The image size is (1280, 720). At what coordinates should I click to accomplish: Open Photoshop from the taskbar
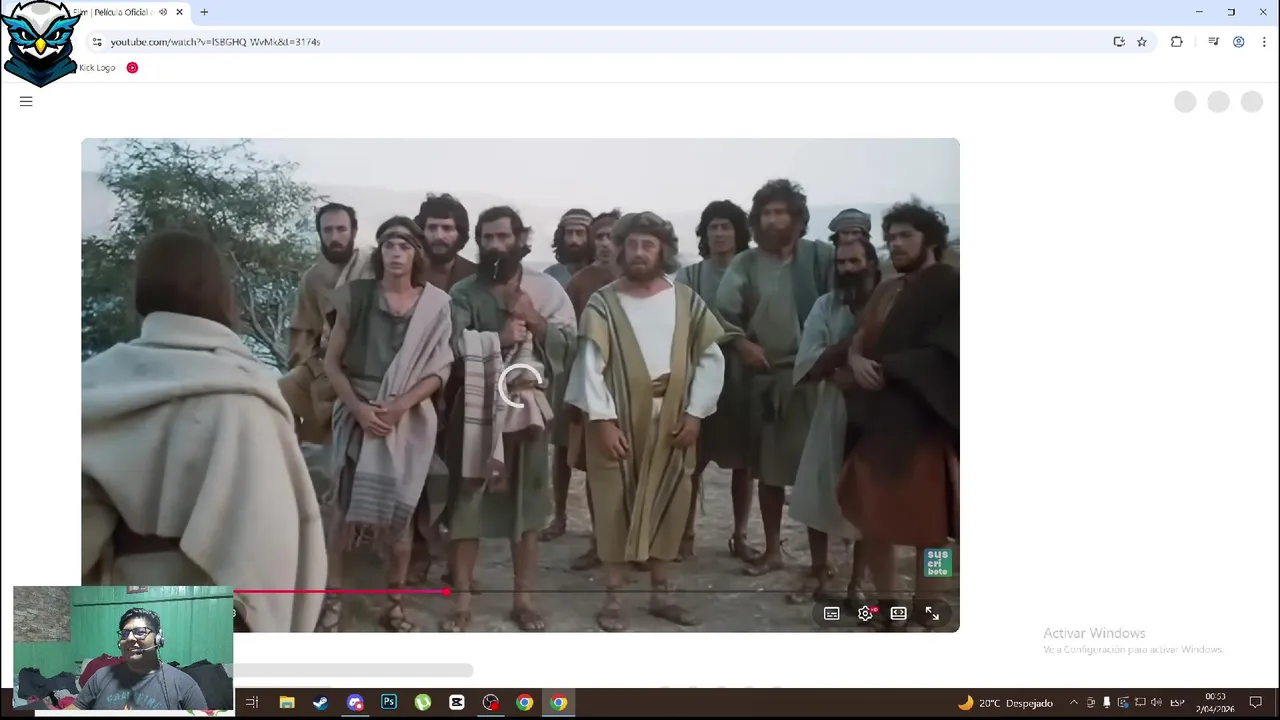[388, 703]
